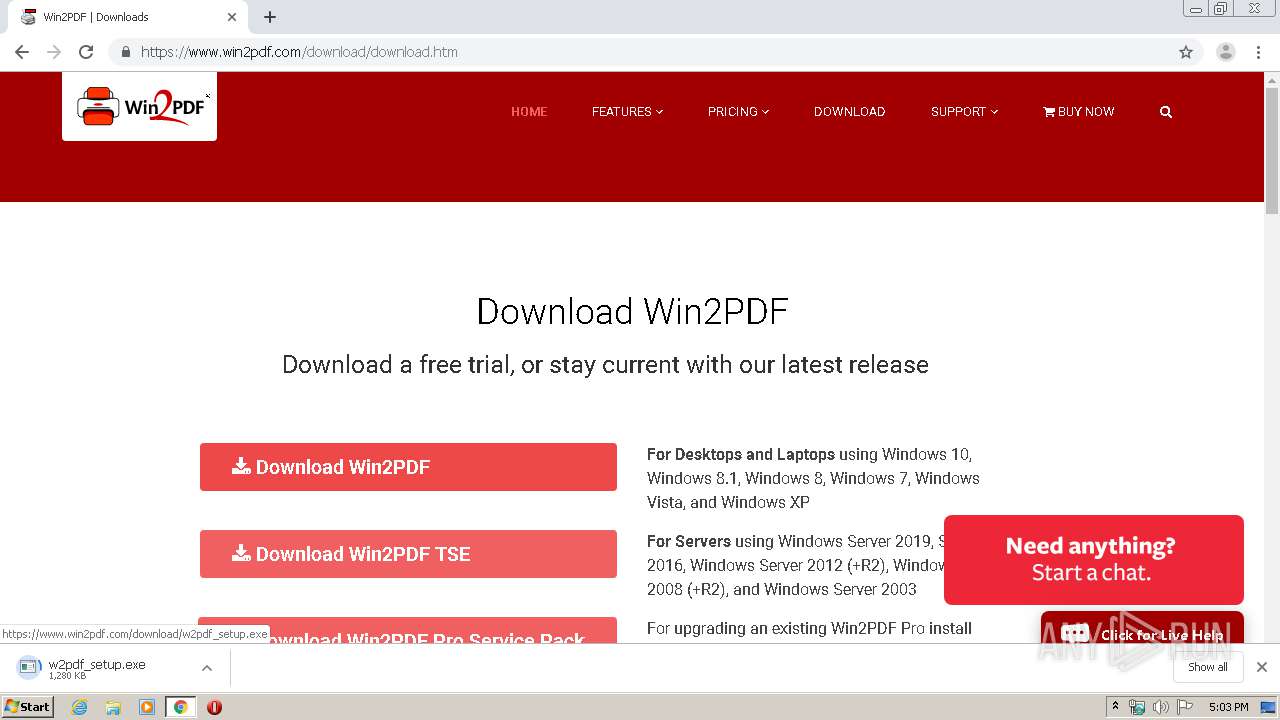1280x720 pixels.
Task: Click the network tray icon
Action: pyautogui.click(x=1137, y=707)
